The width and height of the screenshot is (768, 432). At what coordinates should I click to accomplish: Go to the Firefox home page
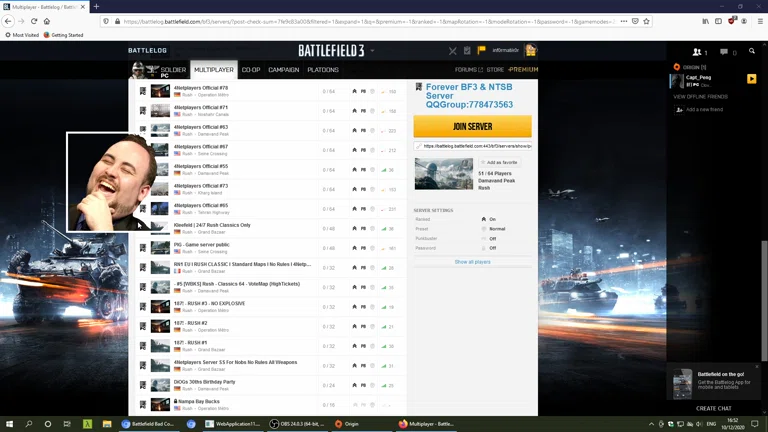pyautogui.click(x=47, y=21)
